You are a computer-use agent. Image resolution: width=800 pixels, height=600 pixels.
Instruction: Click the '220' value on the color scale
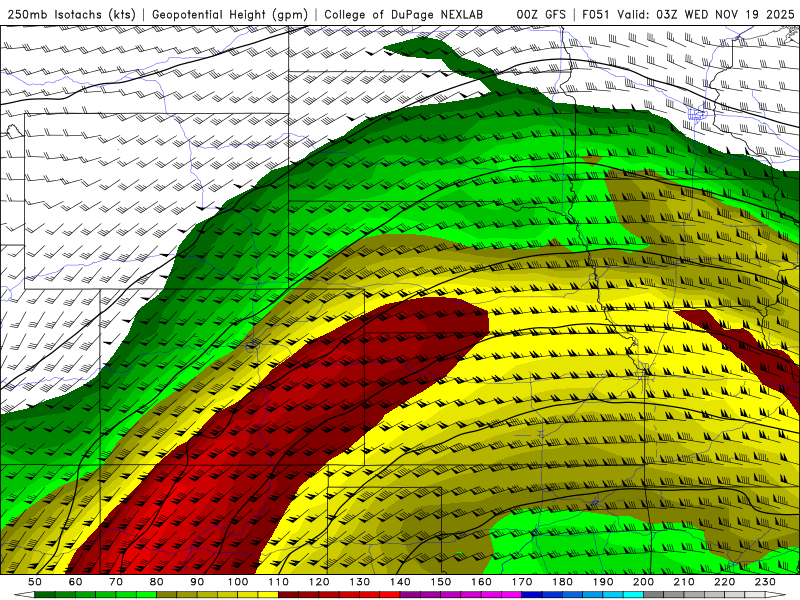724,582
